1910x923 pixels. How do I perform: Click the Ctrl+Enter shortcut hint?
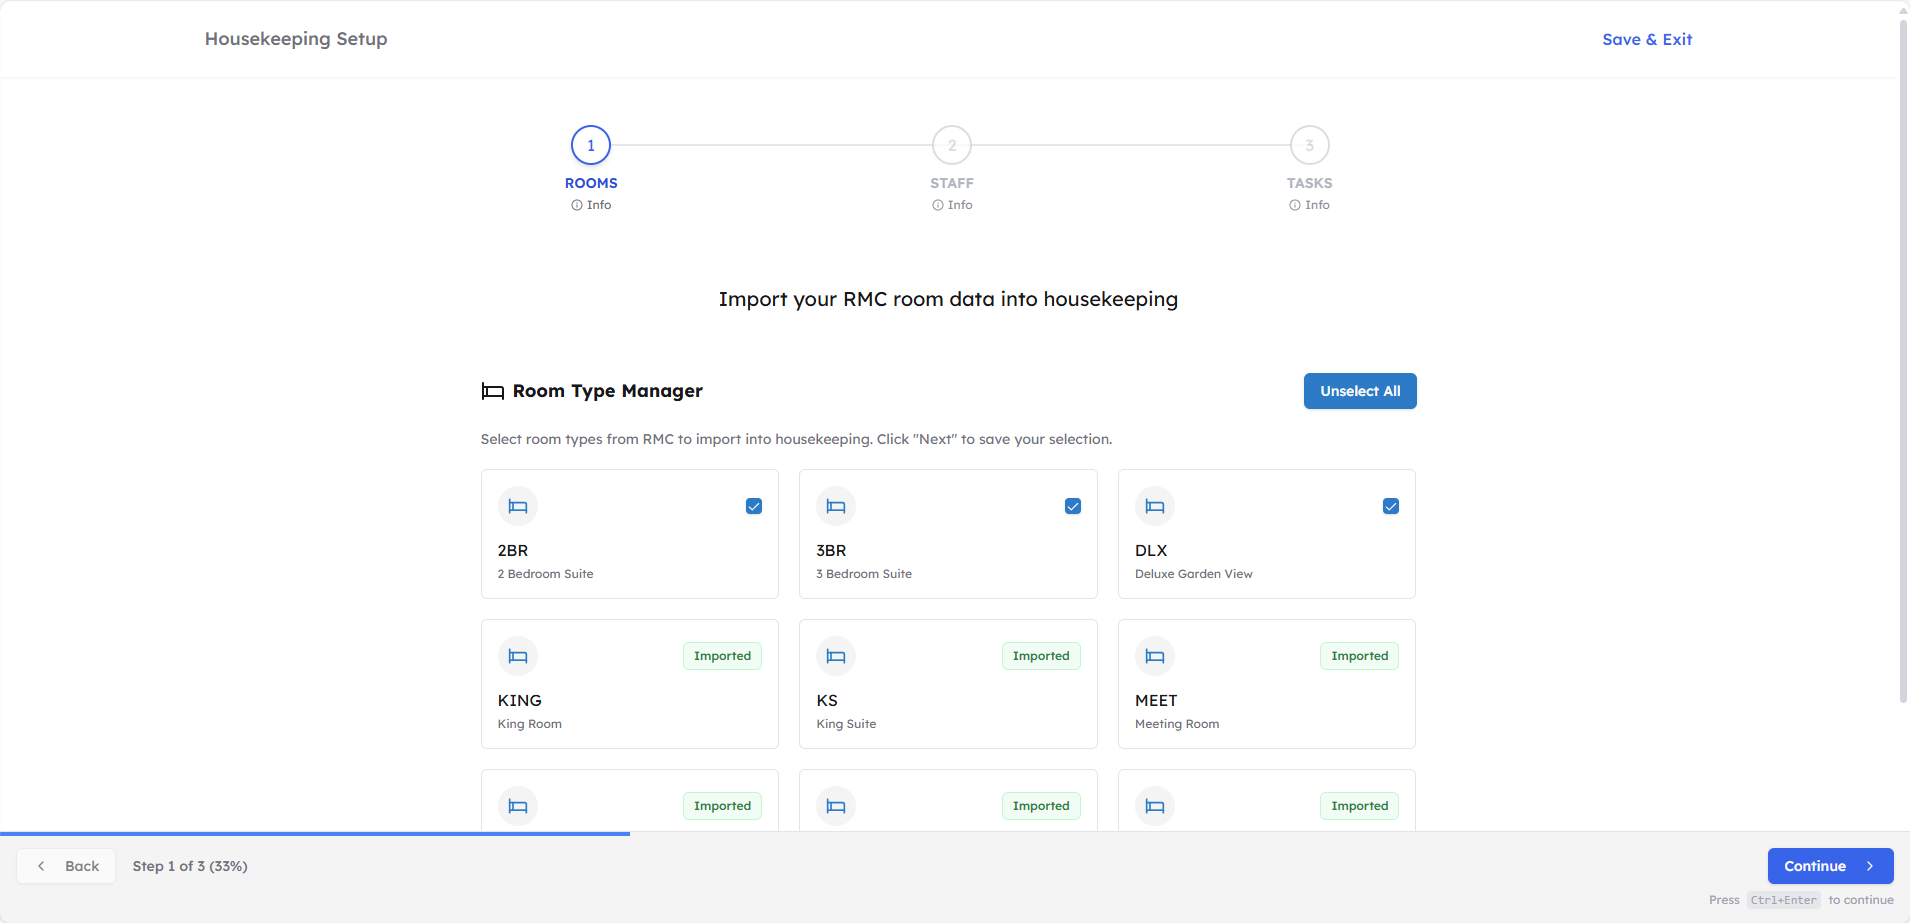click(x=1784, y=900)
